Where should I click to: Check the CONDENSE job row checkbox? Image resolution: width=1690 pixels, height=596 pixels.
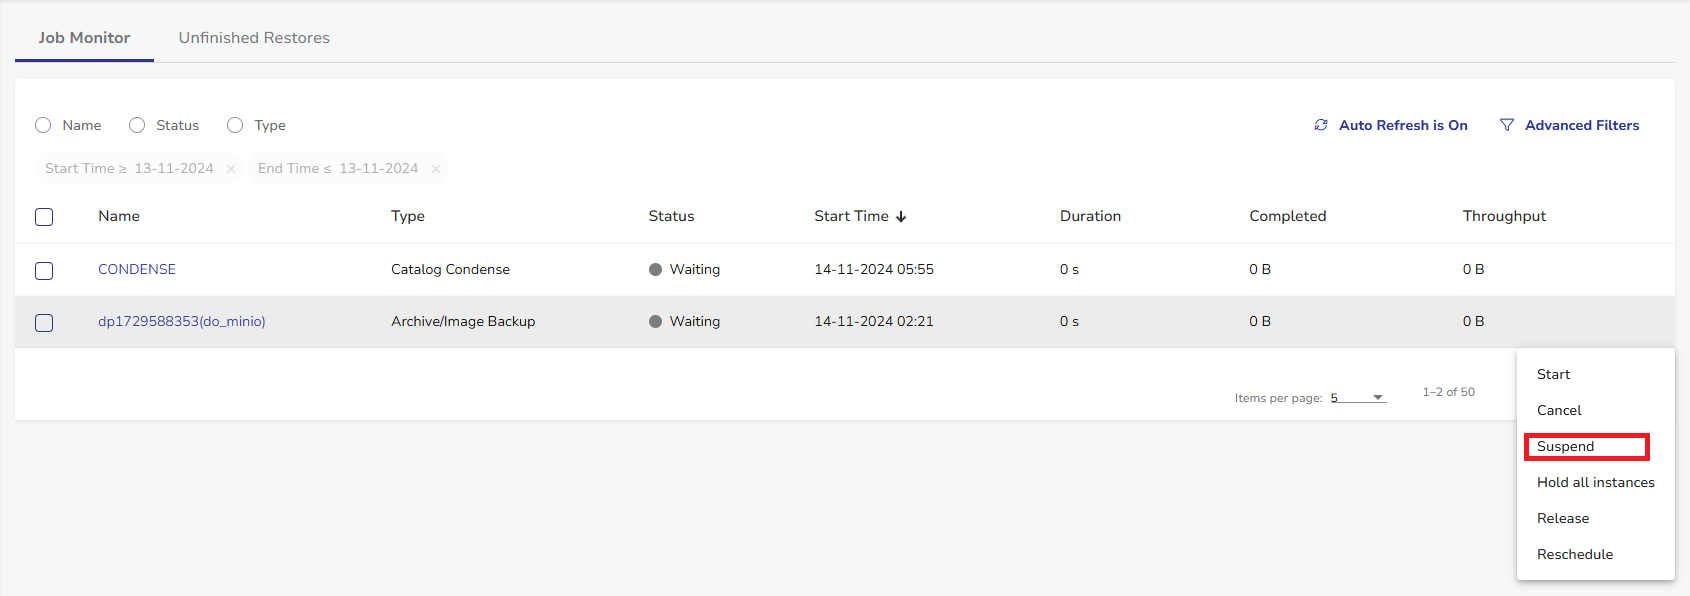tap(44, 271)
